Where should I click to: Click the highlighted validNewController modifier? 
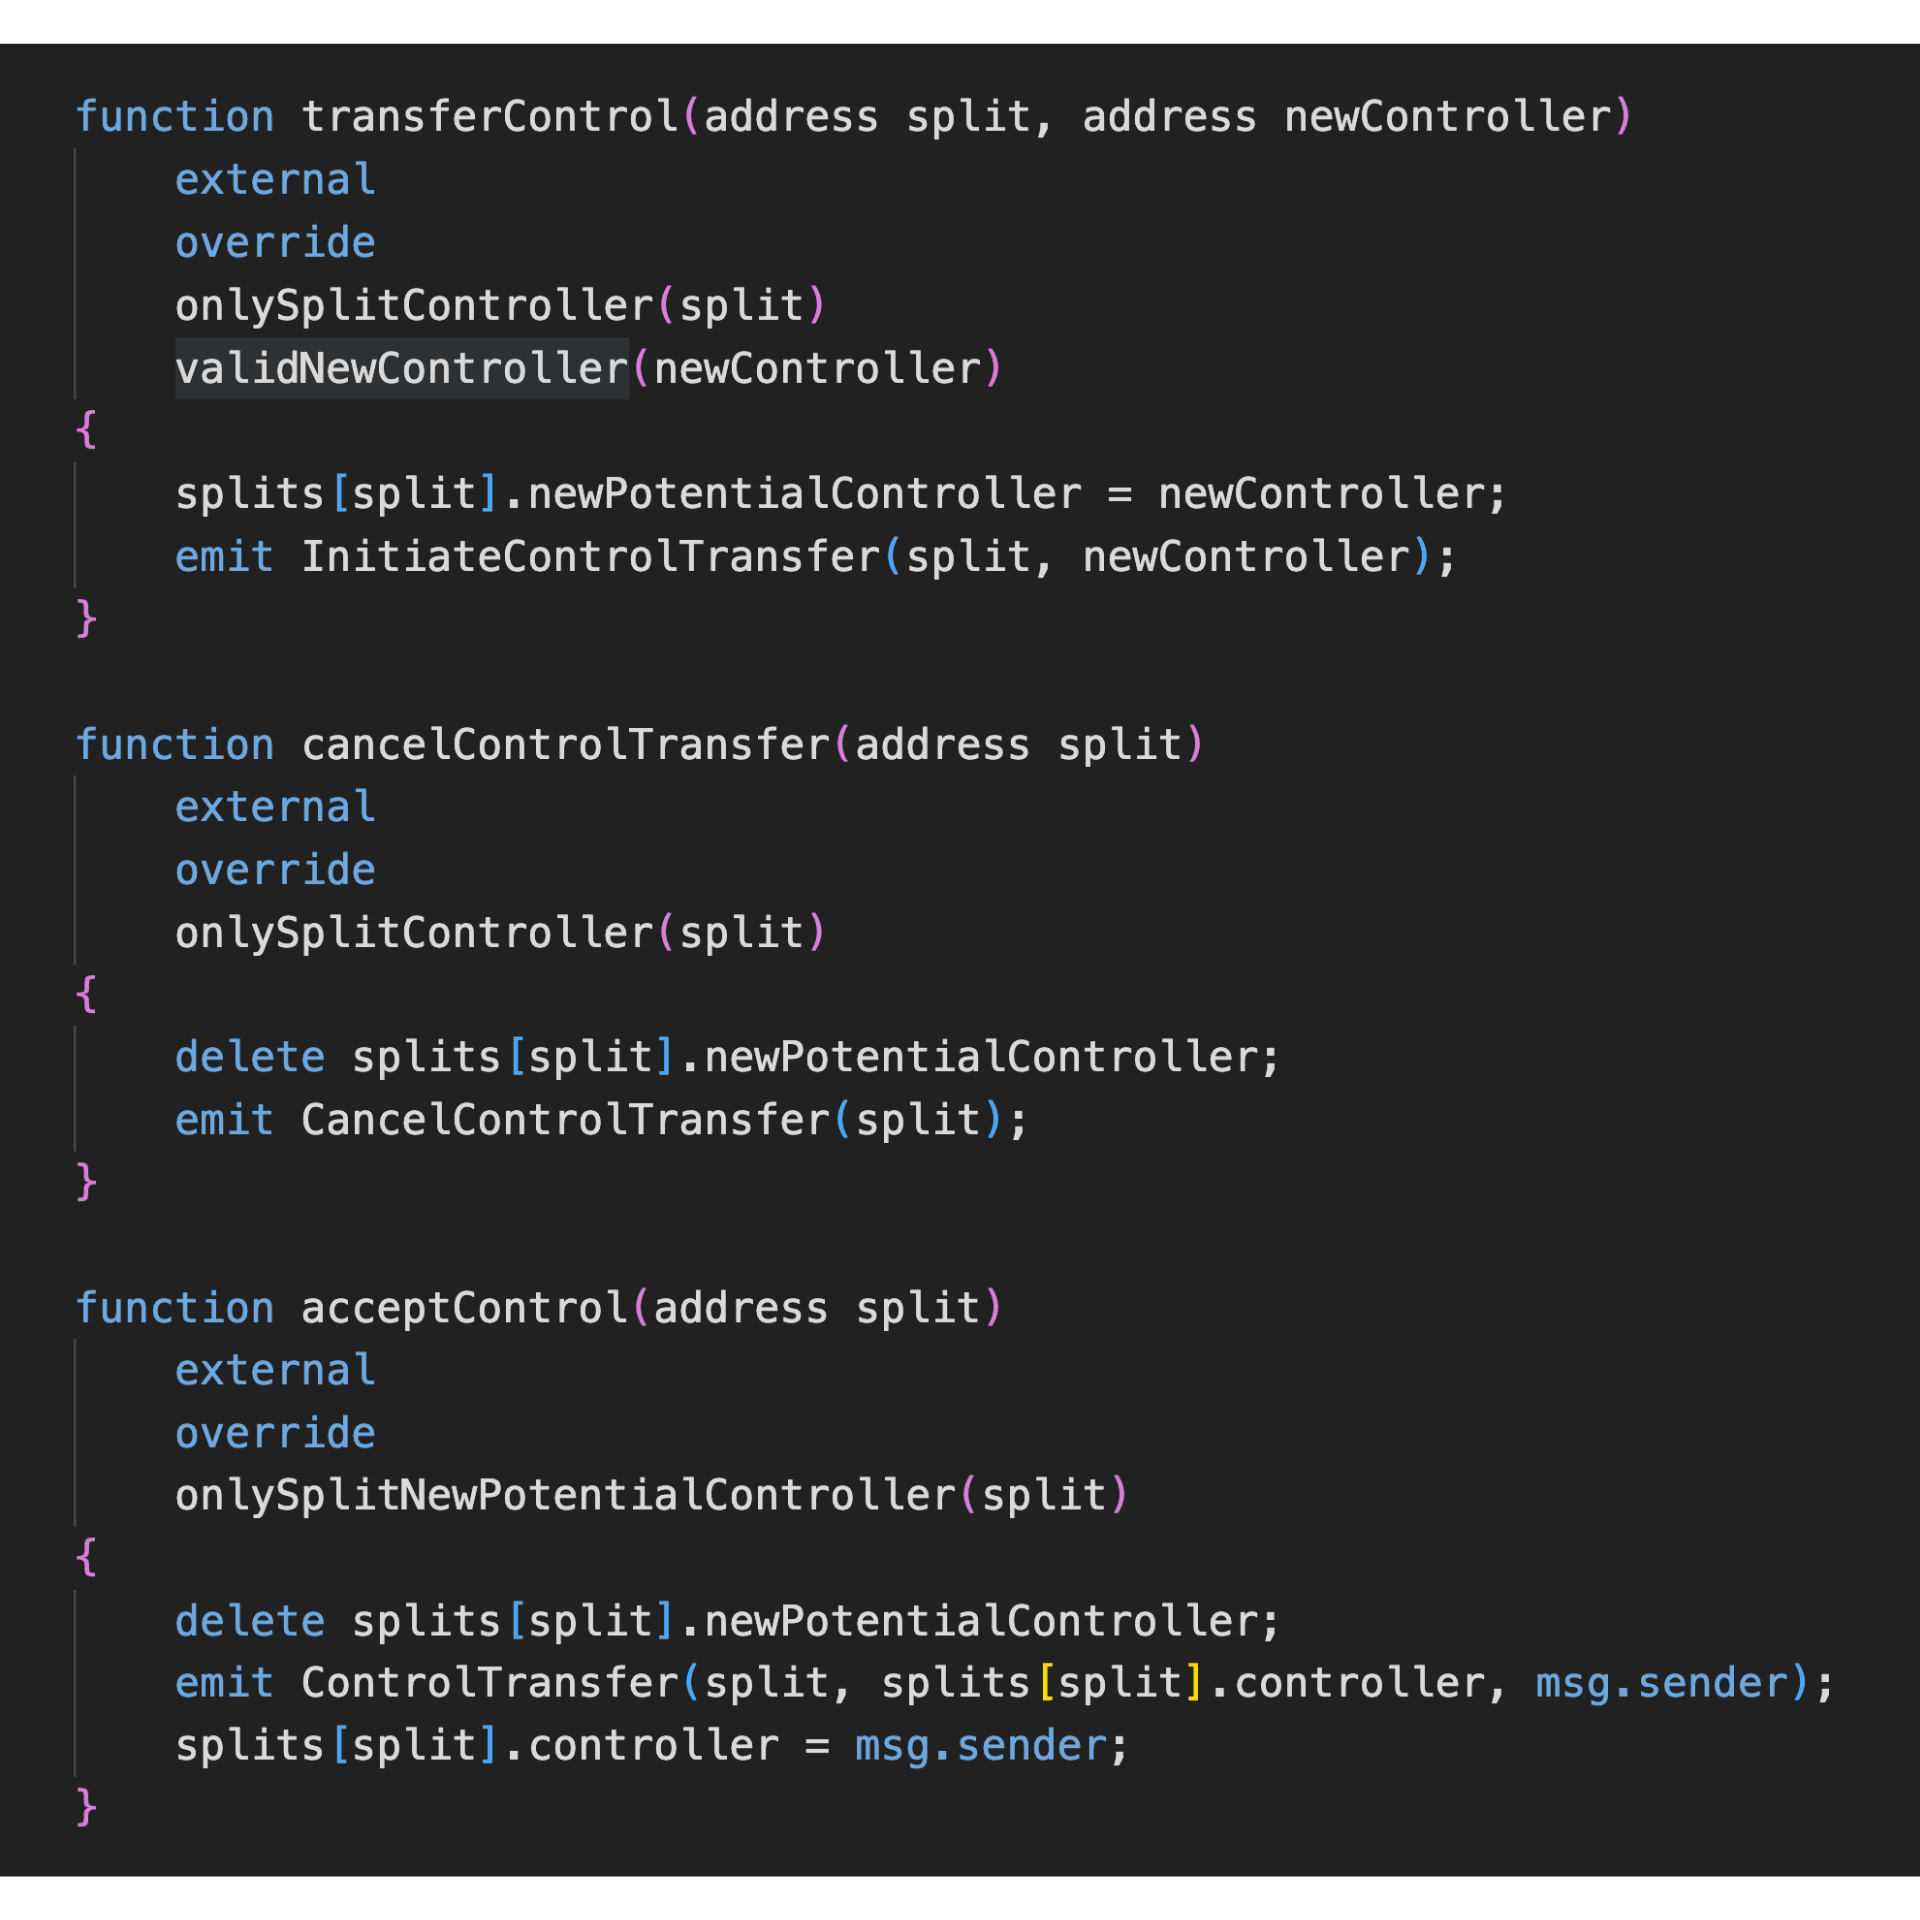(401, 369)
